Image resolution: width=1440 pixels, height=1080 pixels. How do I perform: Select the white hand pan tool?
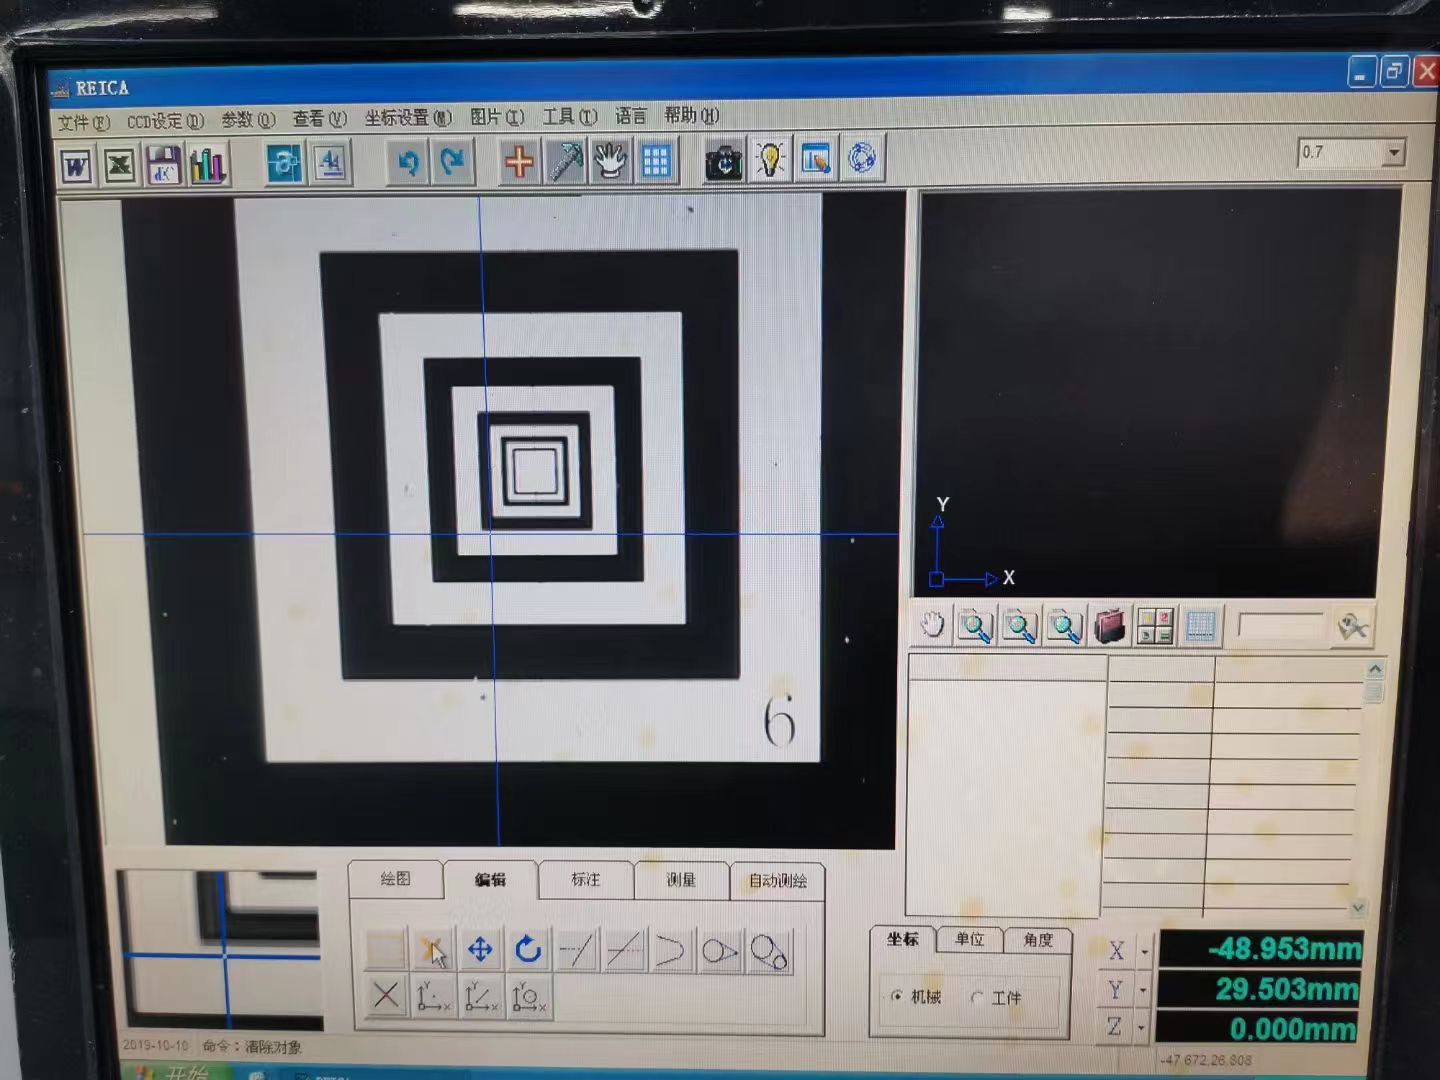pos(609,161)
